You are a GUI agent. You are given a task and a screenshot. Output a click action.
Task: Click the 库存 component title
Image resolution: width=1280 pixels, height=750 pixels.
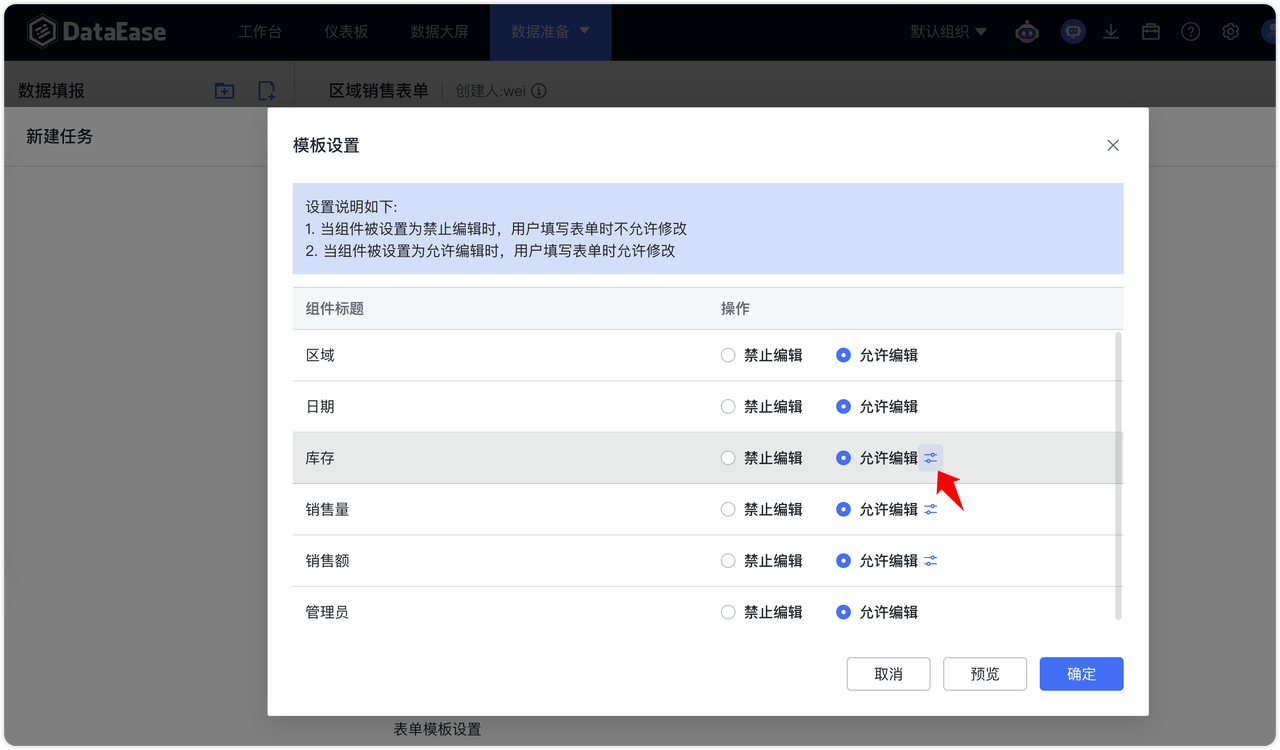(320, 458)
